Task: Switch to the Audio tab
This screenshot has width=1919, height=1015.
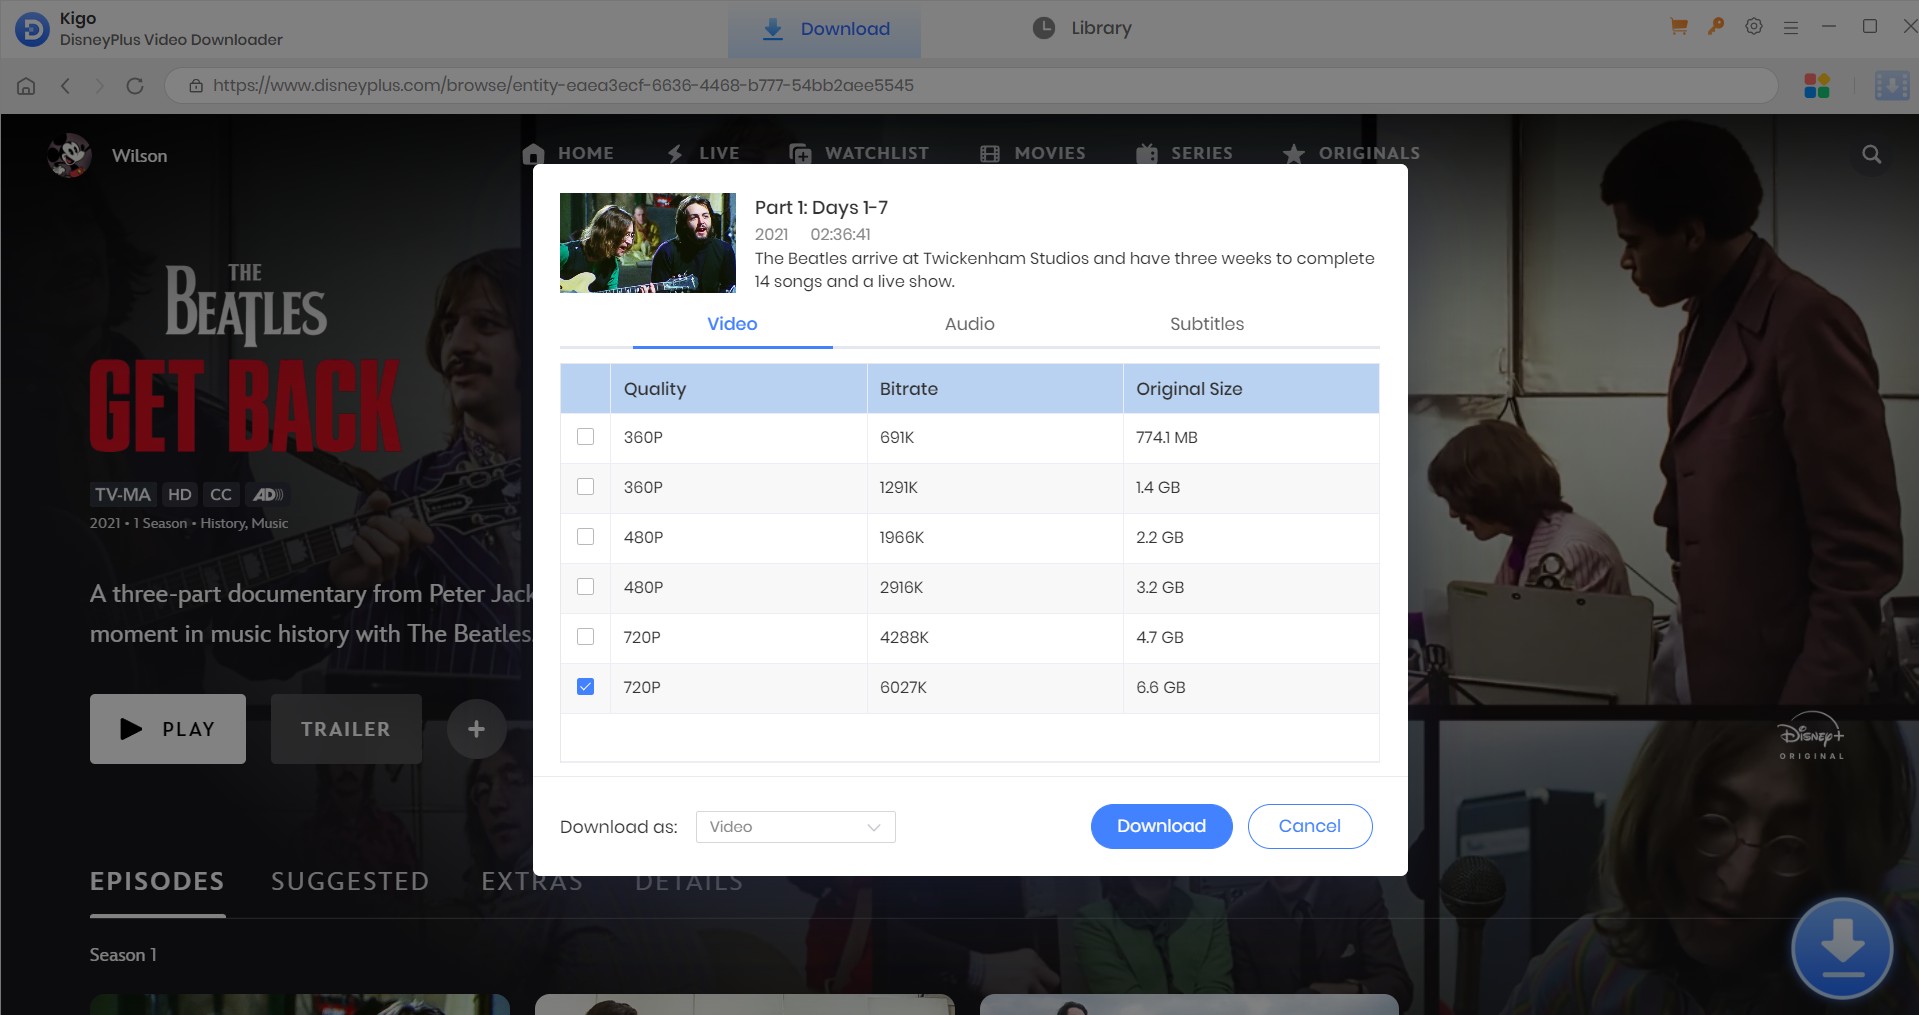Action: click(x=969, y=324)
